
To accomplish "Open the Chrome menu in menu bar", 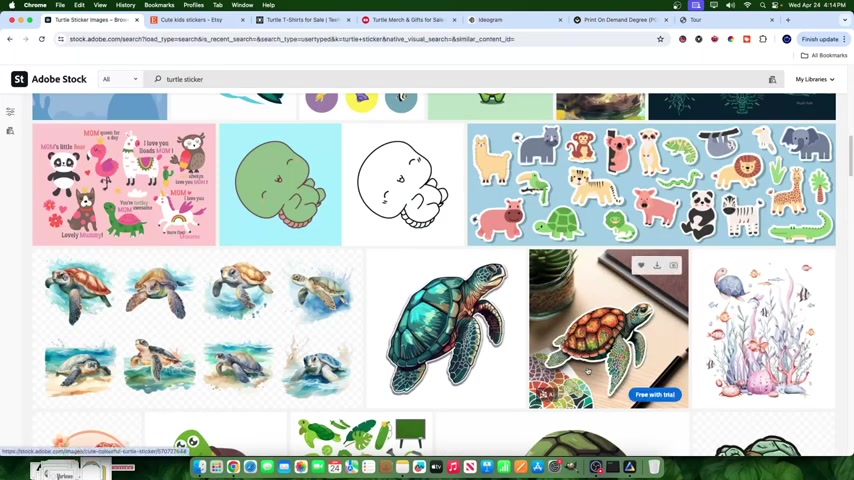I will [35, 5].
